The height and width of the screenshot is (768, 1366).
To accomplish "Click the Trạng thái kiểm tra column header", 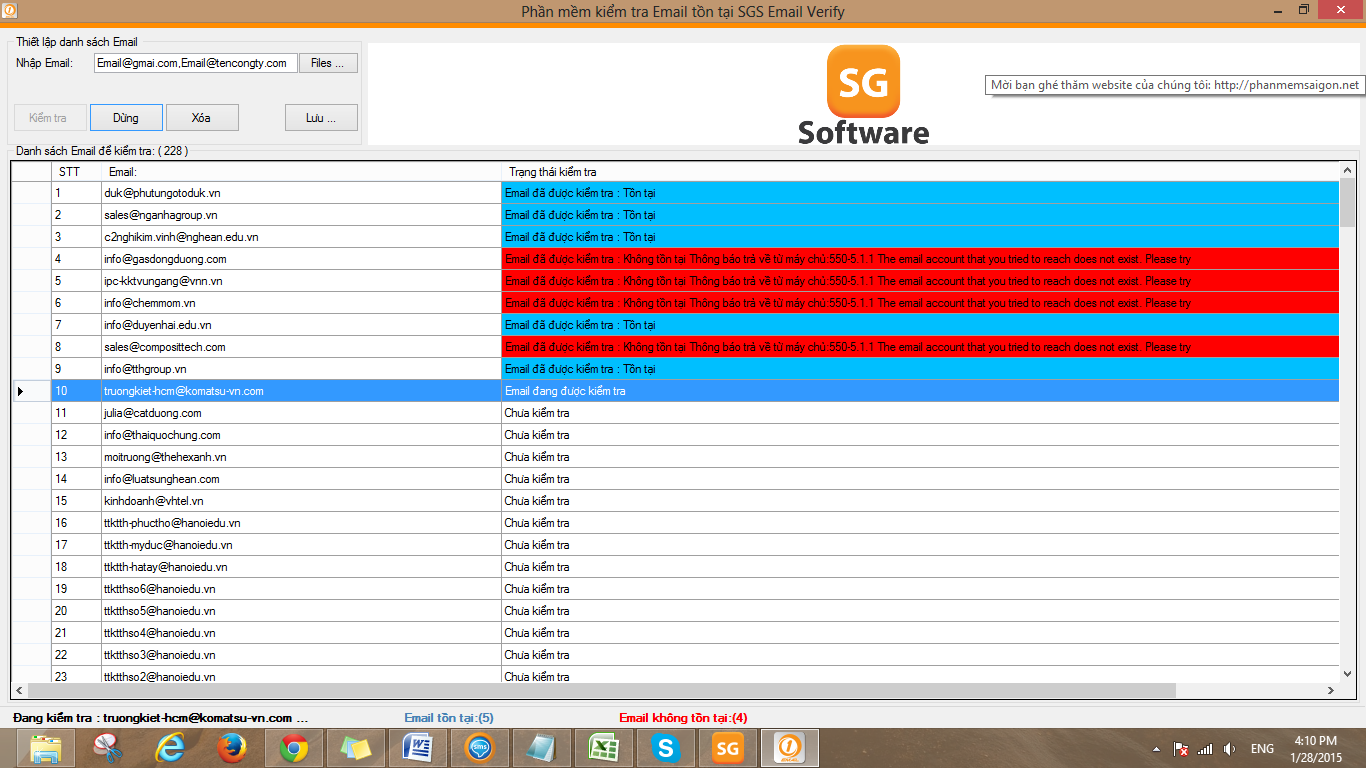I will [x=920, y=172].
